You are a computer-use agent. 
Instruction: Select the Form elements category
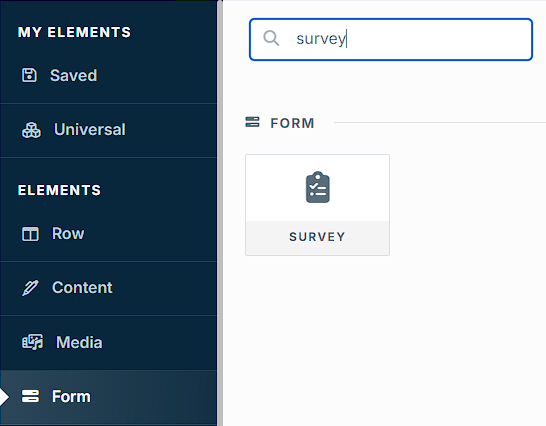(108, 397)
